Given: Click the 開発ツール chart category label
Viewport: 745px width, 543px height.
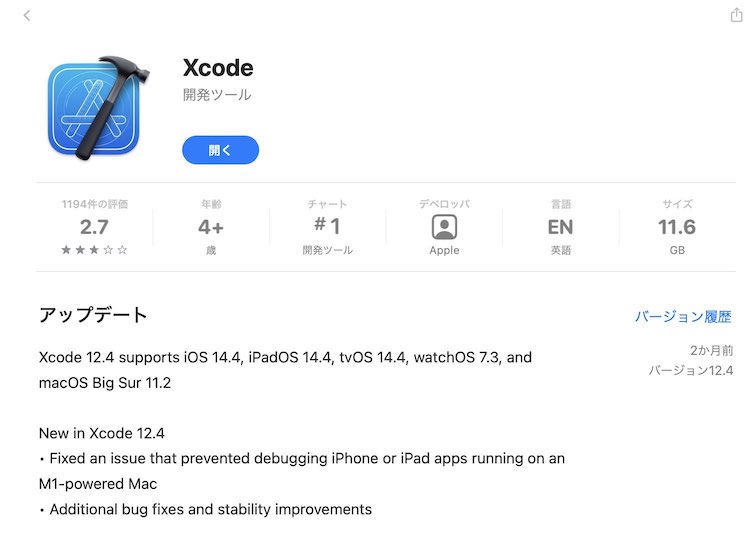Looking at the screenshot, I should [x=327, y=250].
